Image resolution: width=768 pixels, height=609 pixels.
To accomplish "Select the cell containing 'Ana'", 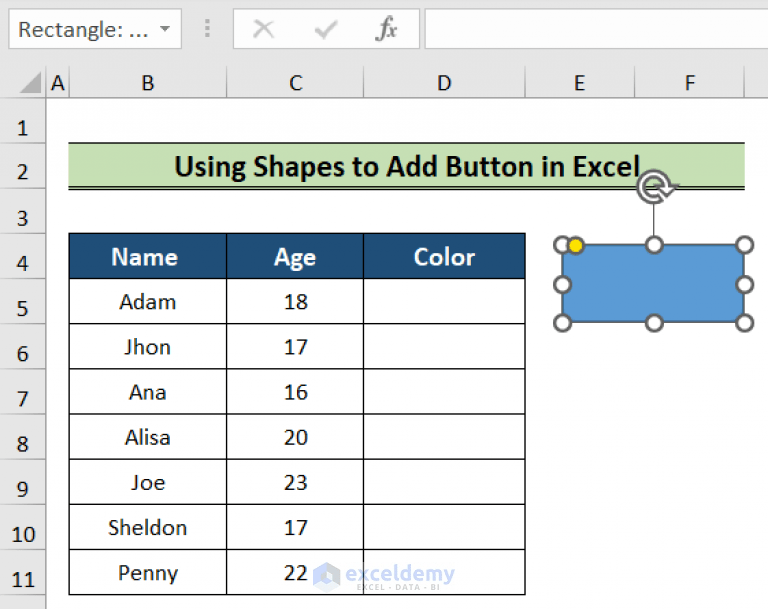I will (x=148, y=391).
